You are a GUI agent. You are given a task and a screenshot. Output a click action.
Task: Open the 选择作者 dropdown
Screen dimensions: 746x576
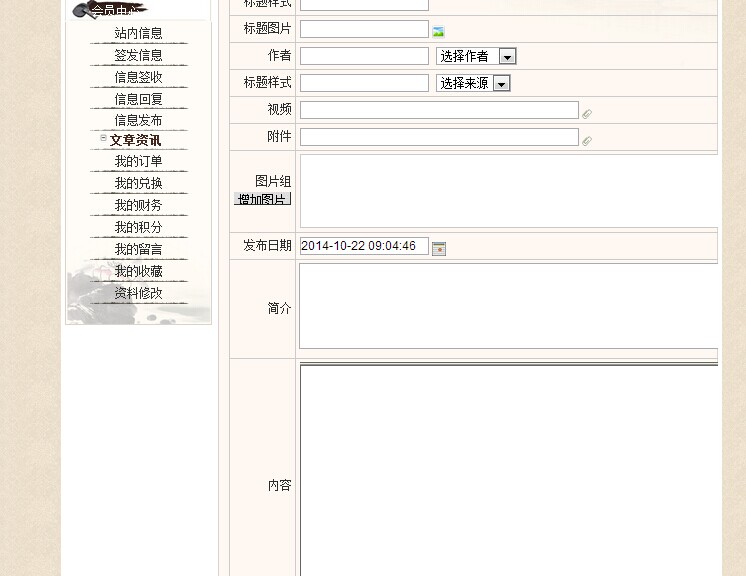[x=476, y=57]
